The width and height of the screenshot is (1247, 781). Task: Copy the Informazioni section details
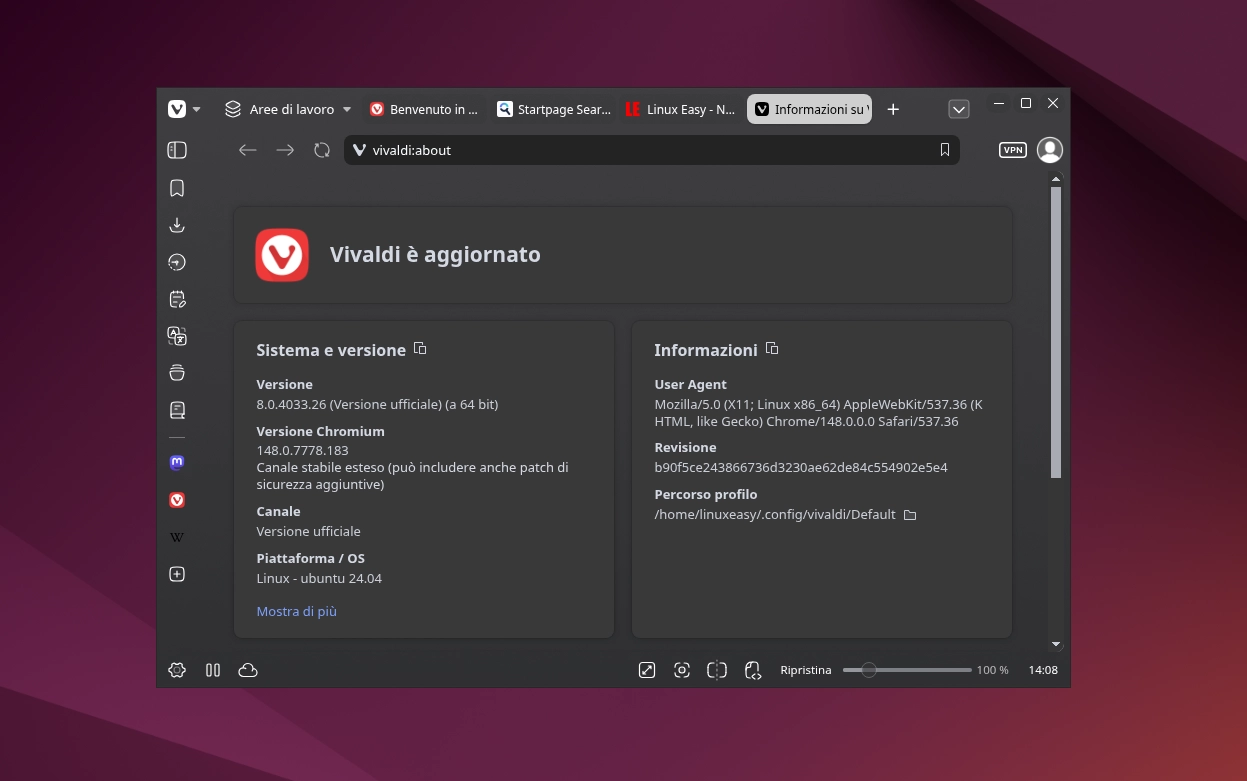[x=772, y=349]
